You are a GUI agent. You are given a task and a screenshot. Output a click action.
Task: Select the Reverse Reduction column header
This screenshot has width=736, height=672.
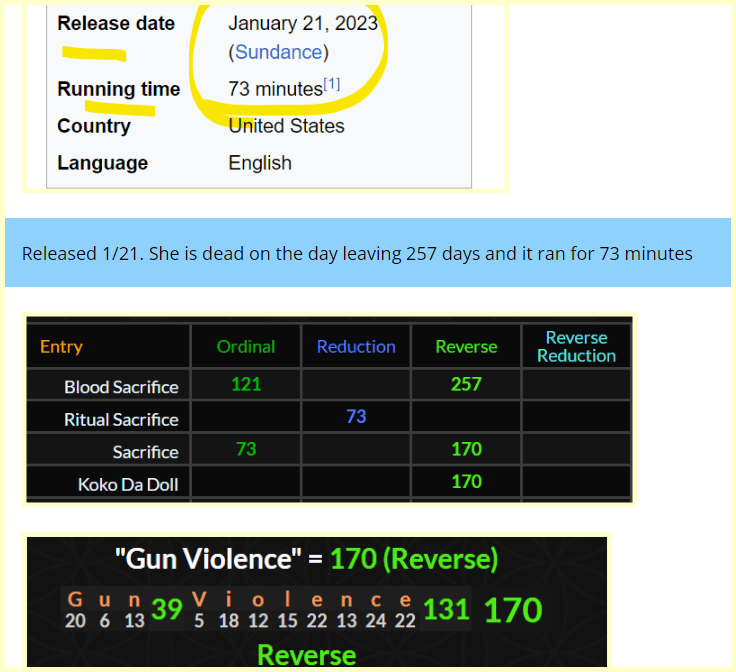[x=576, y=346]
